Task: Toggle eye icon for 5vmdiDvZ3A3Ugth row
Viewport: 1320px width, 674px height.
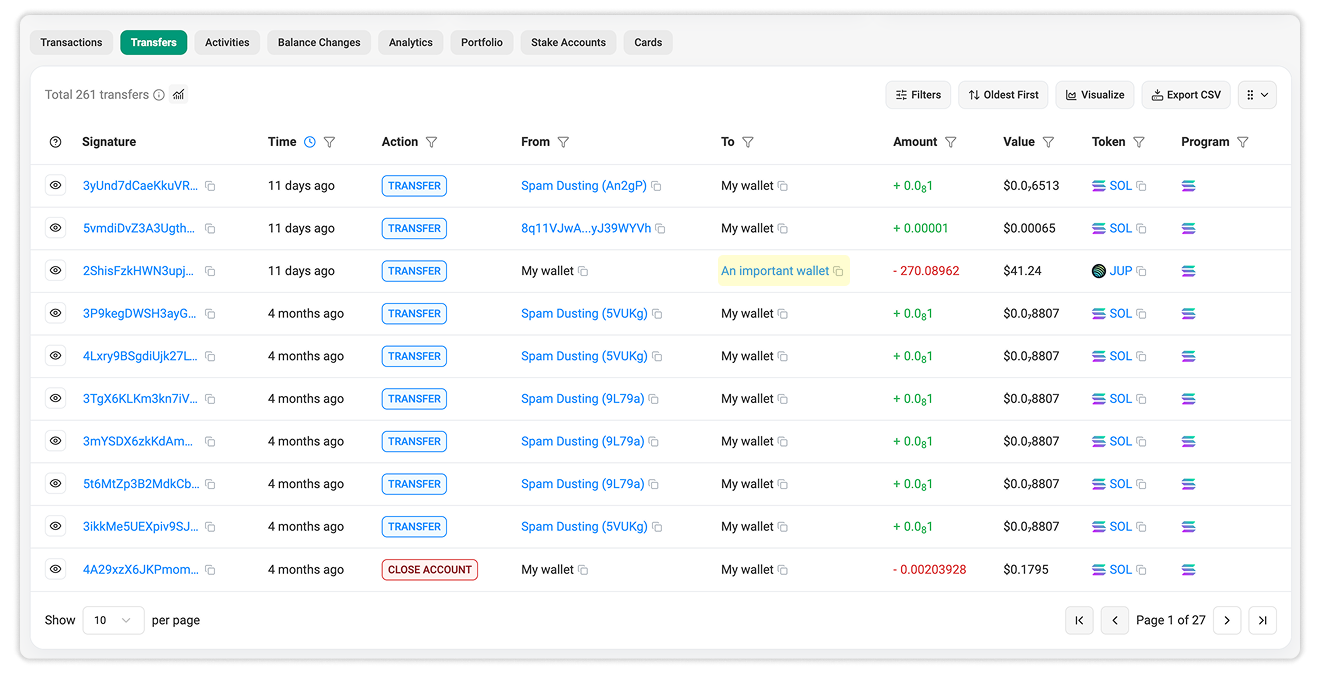Action: [56, 228]
